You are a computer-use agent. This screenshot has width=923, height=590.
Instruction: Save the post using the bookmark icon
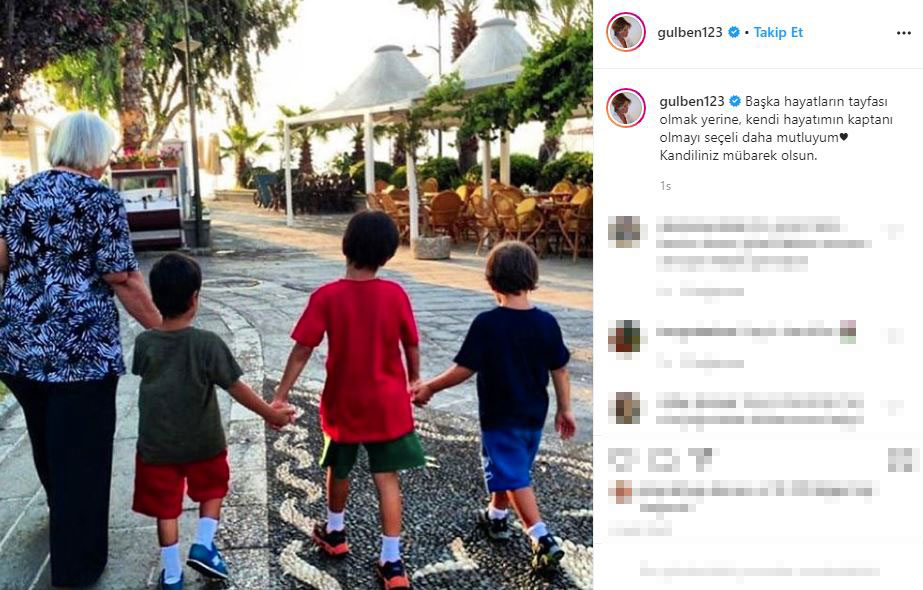[899, 460]
